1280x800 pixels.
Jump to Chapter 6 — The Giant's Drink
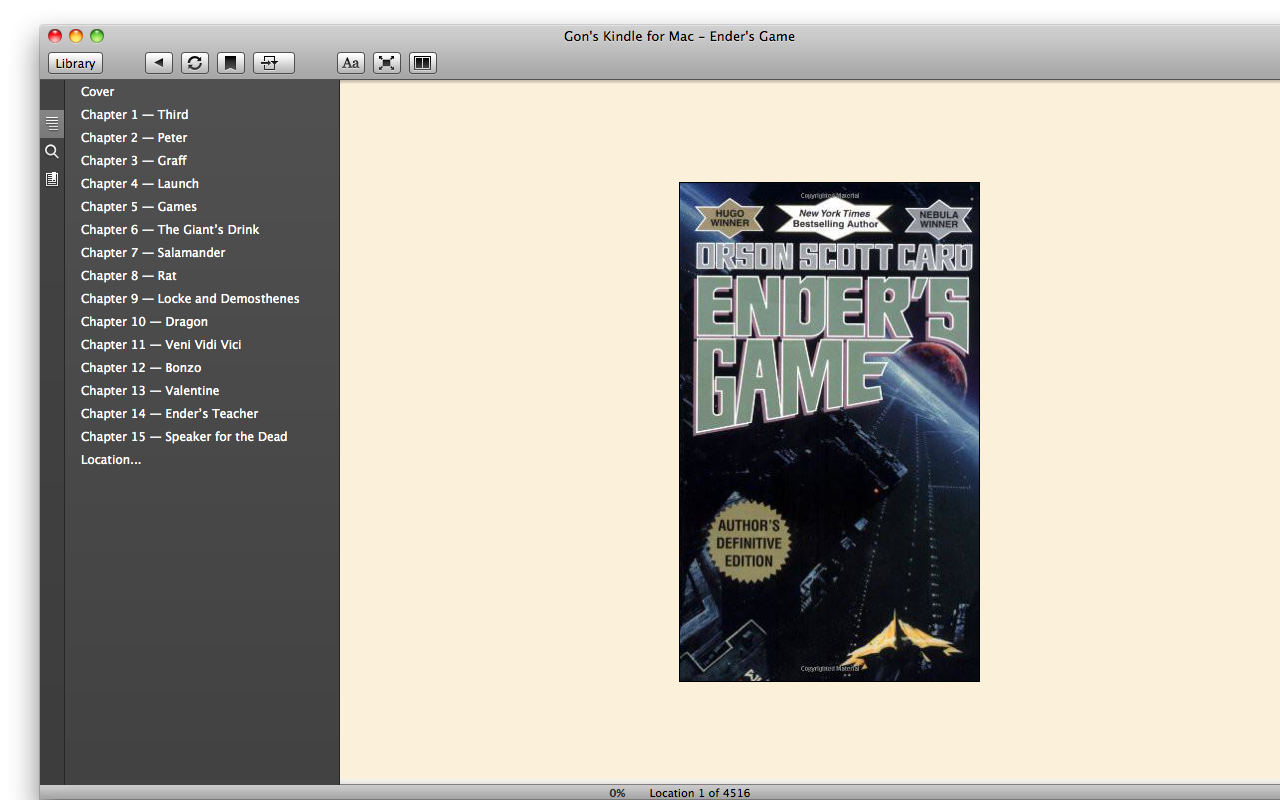tap(170, 230)
